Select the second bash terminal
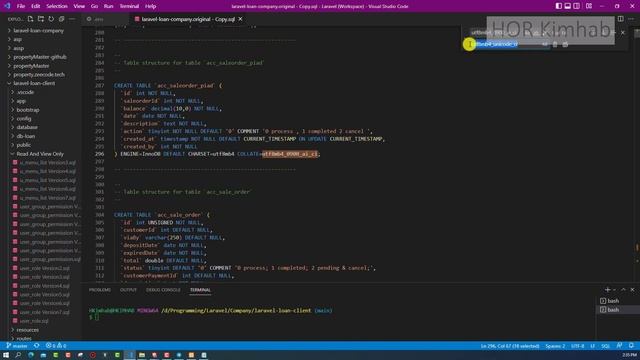This screenshot has width=640, height=360. pyautogui.click(x=618, y=310)
